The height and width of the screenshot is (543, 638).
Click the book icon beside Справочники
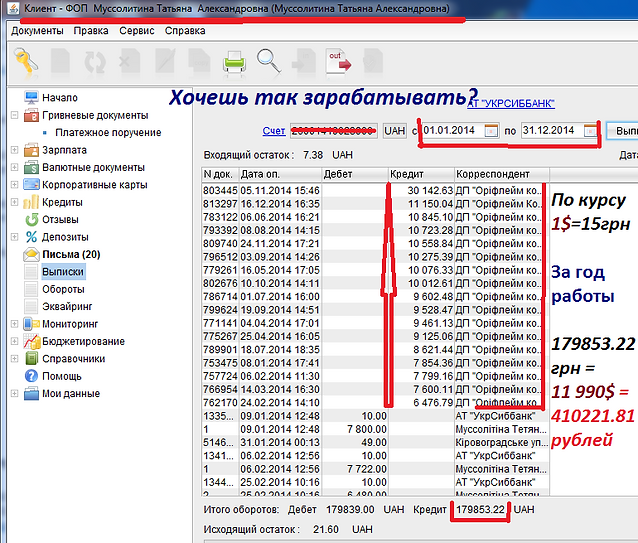coord(31,359)
